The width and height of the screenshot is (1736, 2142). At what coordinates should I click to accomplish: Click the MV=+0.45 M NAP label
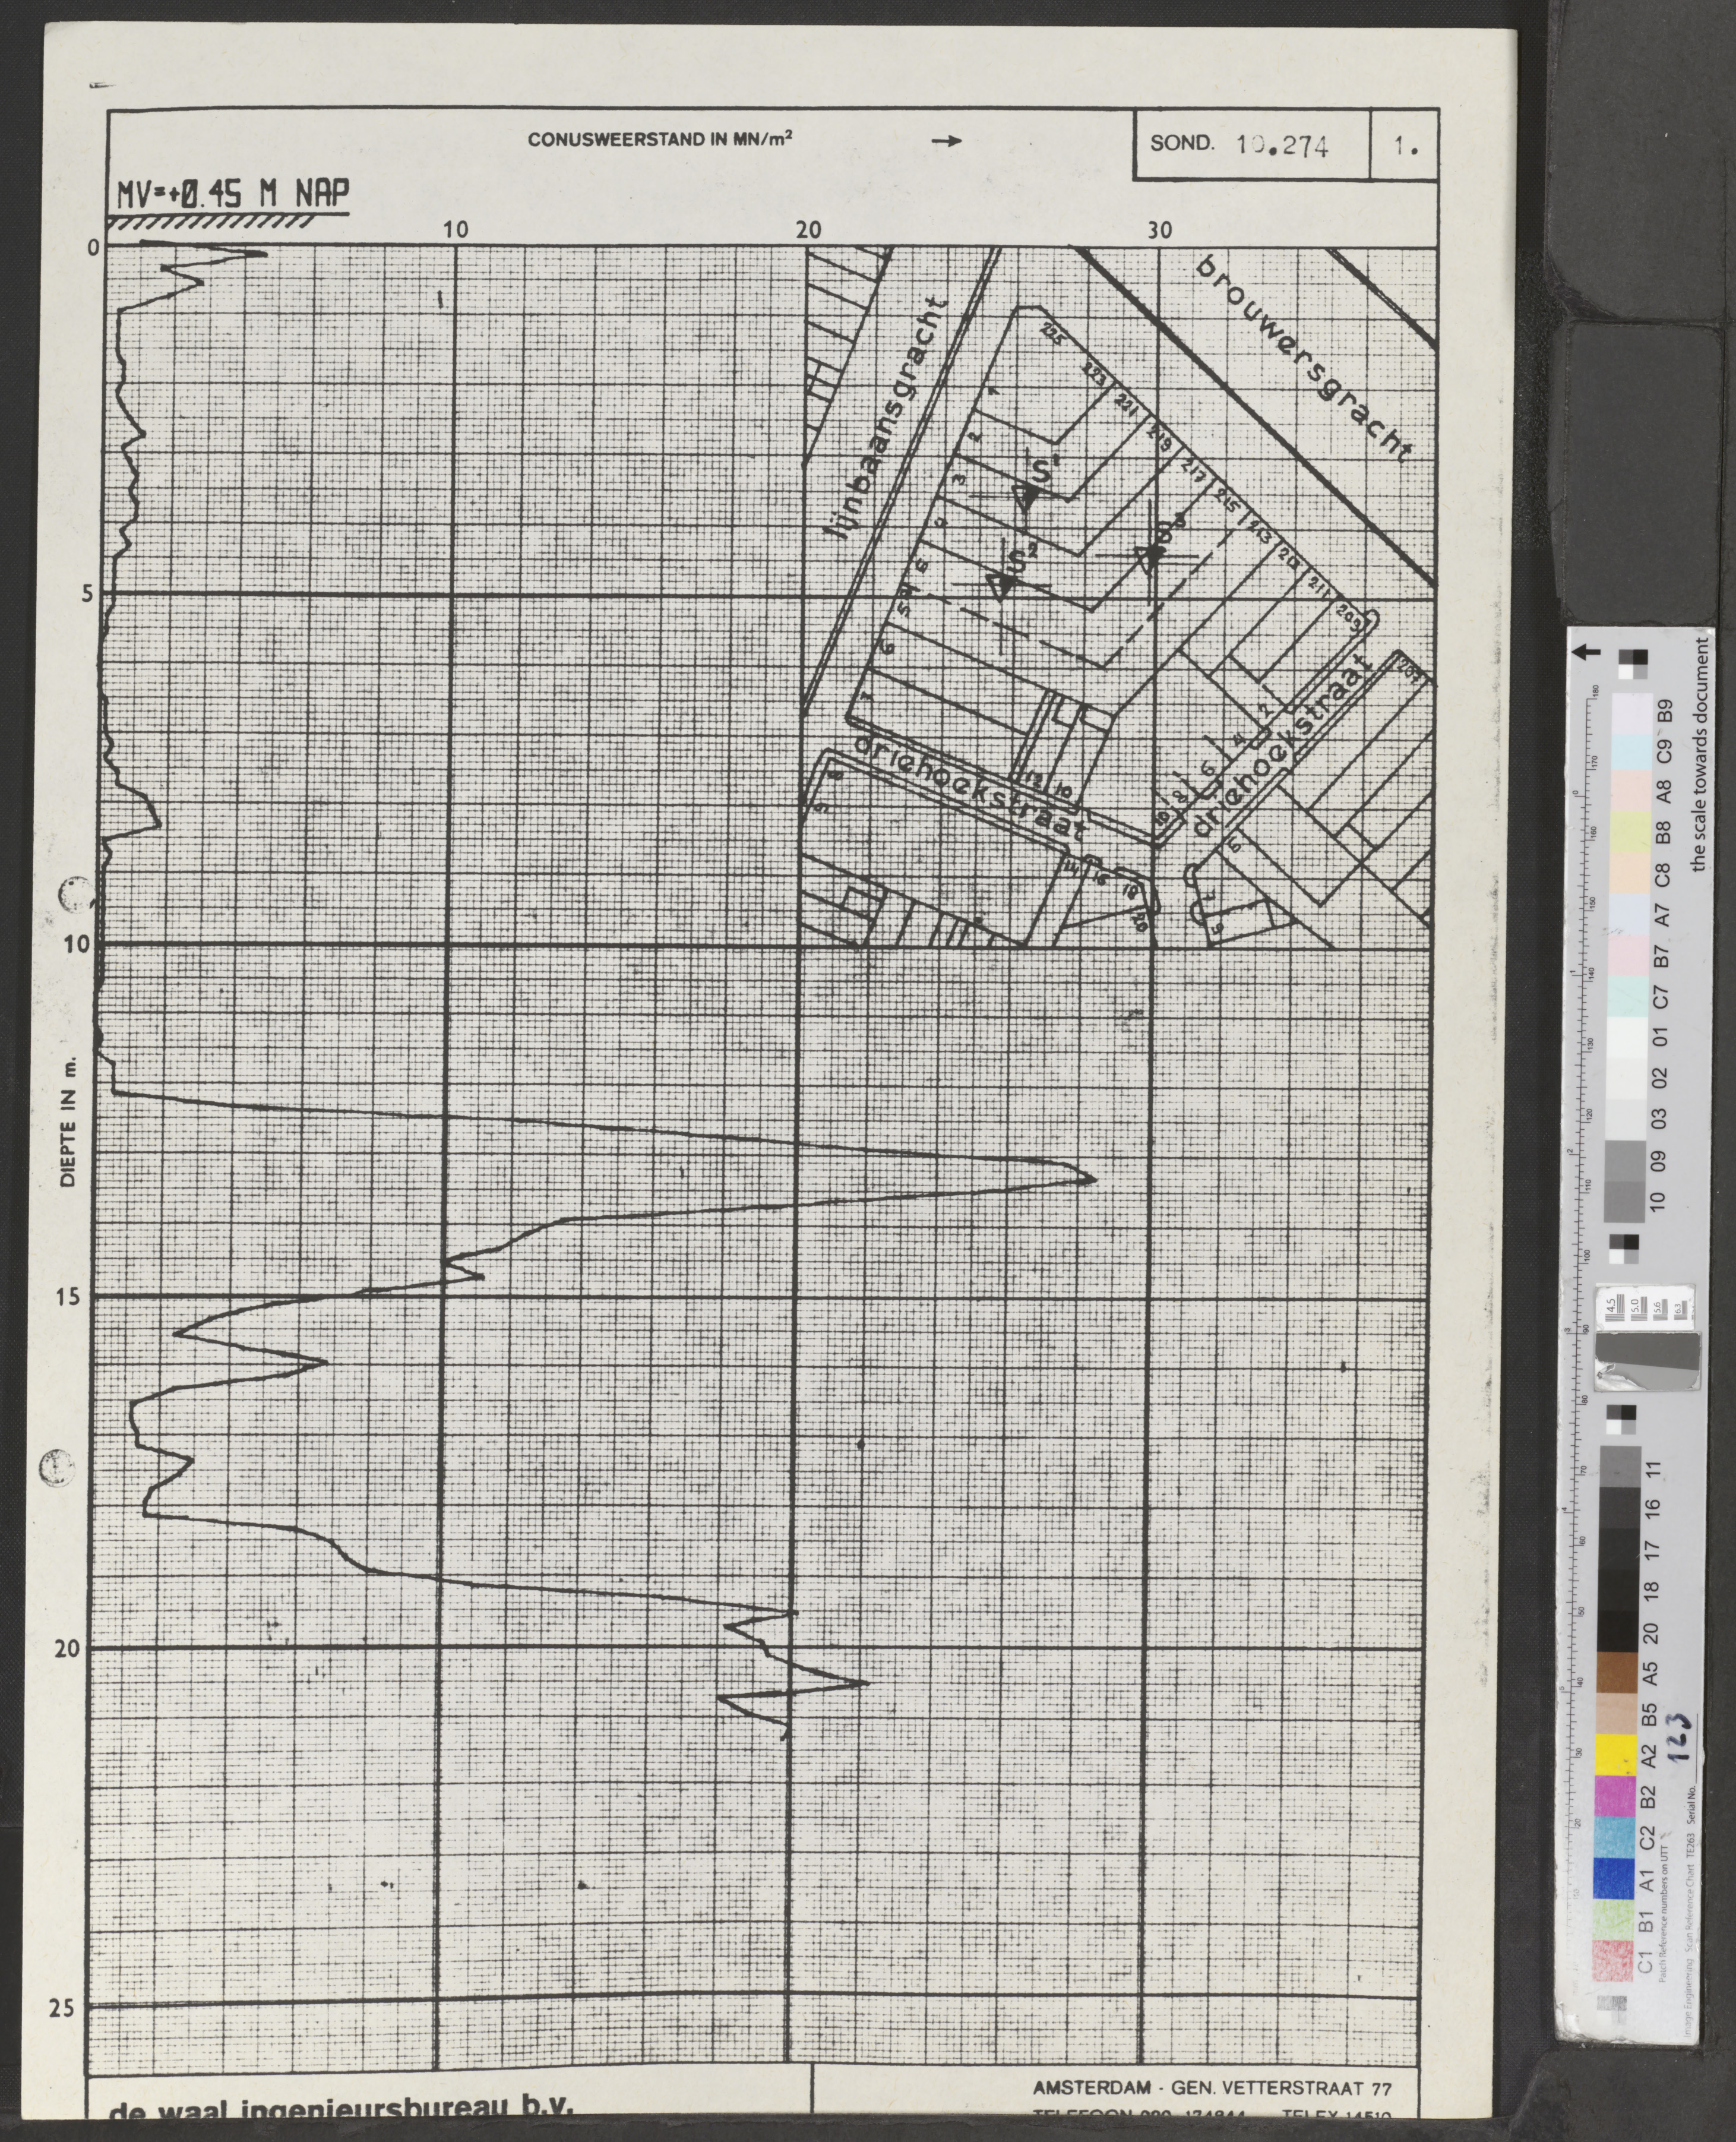(x=232, y=193)
